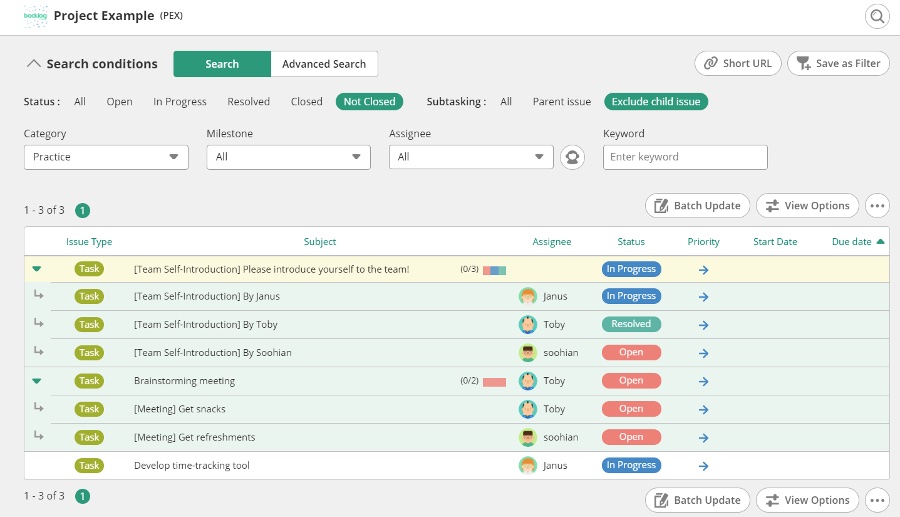Select the Open status filter
Viewport: 900px width, 517px height.
[x=119, y=102]
